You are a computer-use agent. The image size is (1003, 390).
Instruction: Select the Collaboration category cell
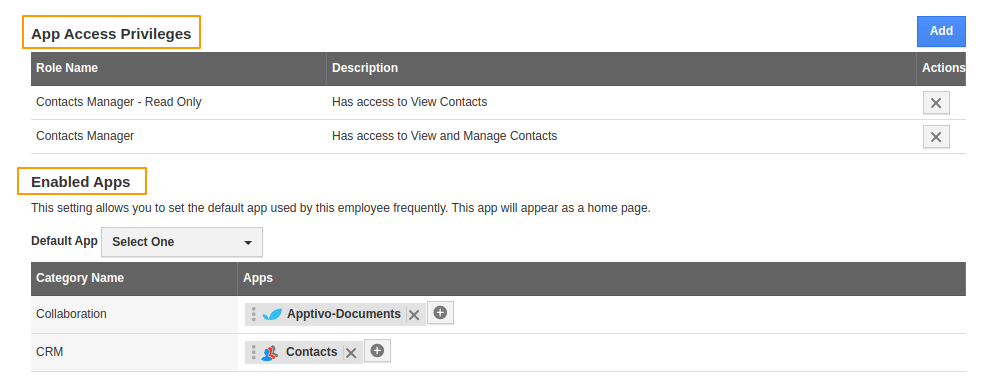pos(134,314)
